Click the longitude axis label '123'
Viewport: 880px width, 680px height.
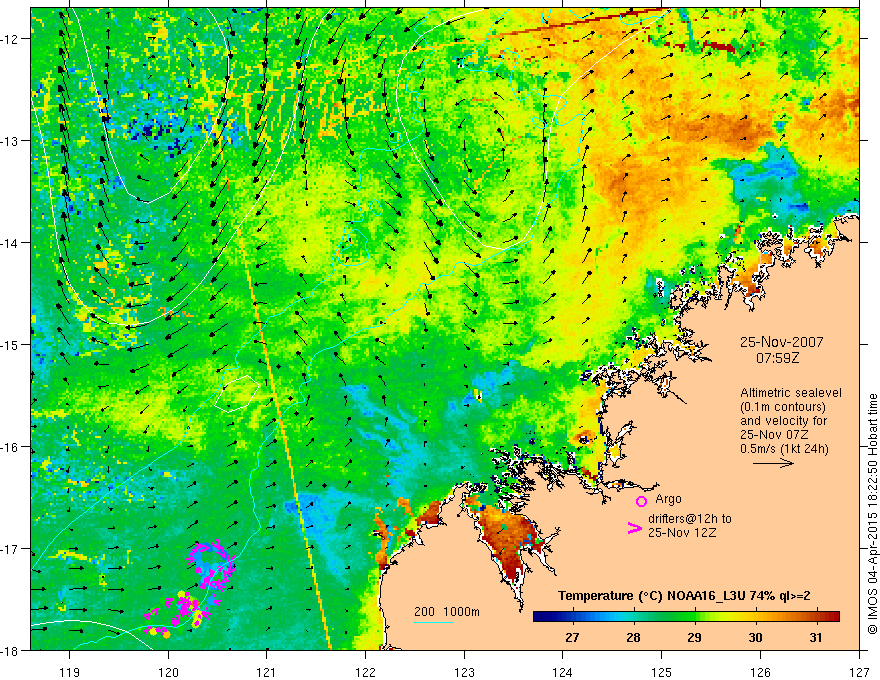pos(464,672)
